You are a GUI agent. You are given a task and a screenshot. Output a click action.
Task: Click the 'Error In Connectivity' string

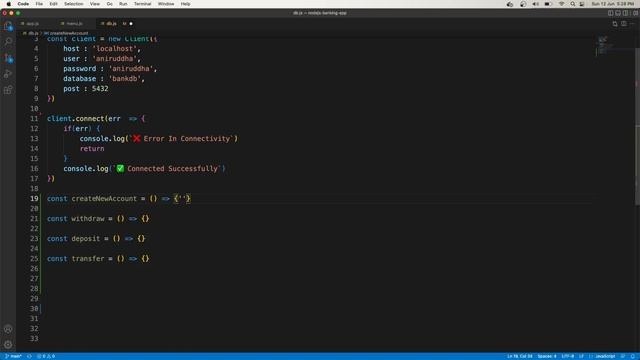tap(182, 139)
